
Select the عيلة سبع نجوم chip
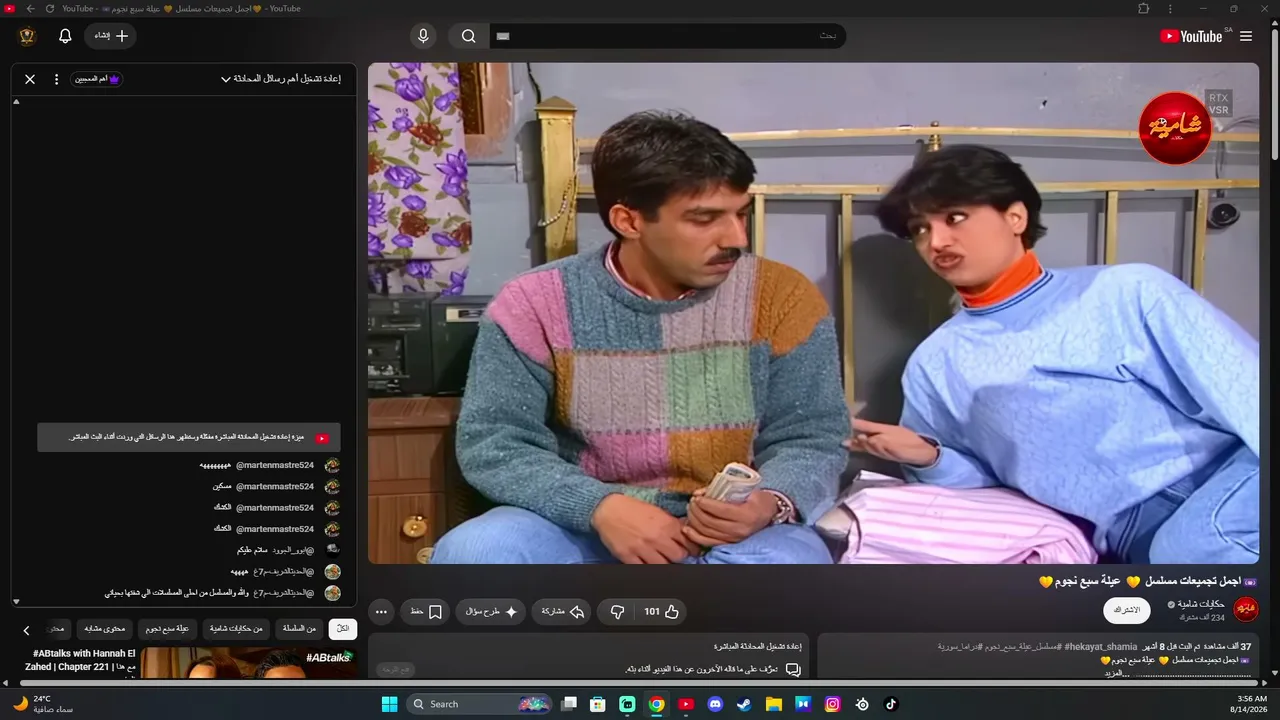click(x=167, y=629)
